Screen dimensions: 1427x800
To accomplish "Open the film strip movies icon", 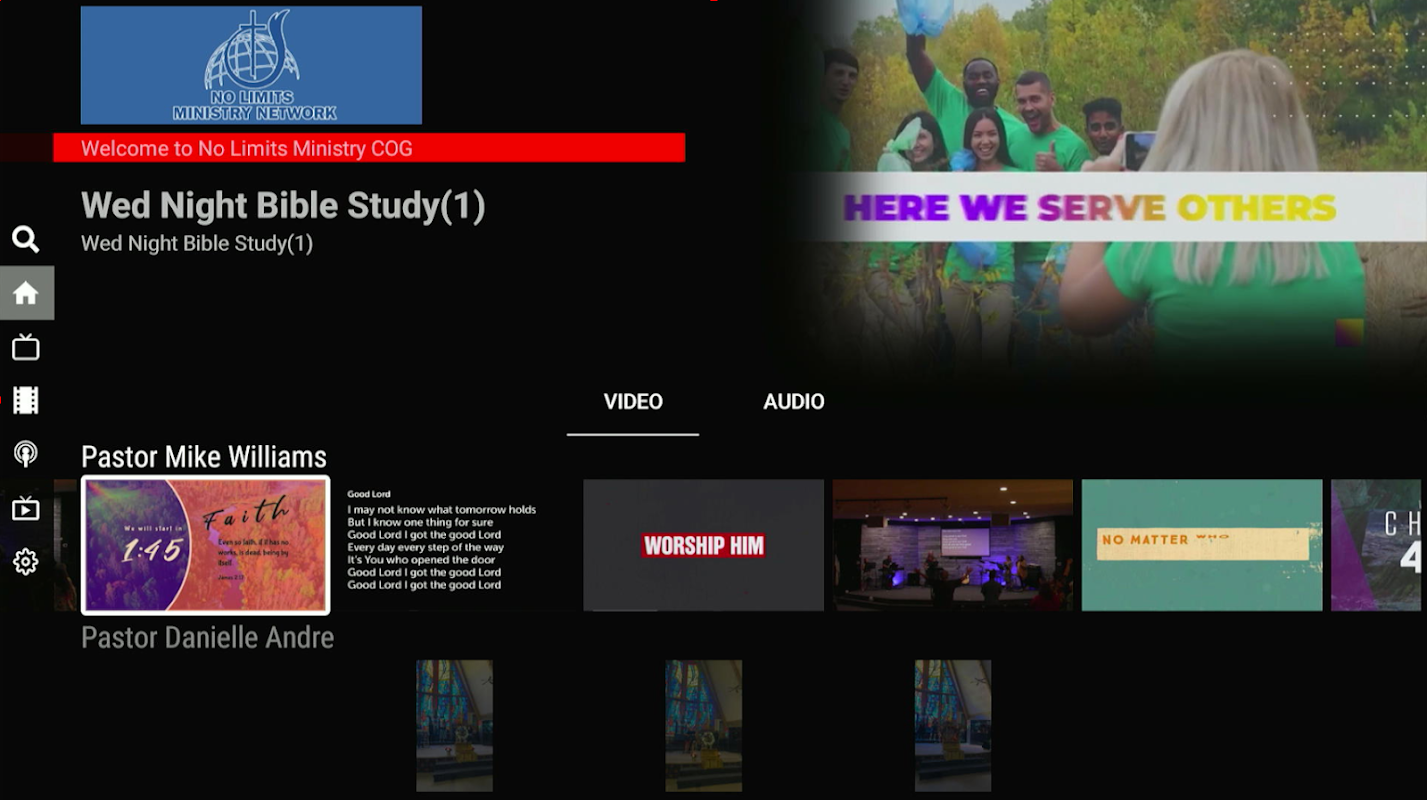I will tap(25, 401).
